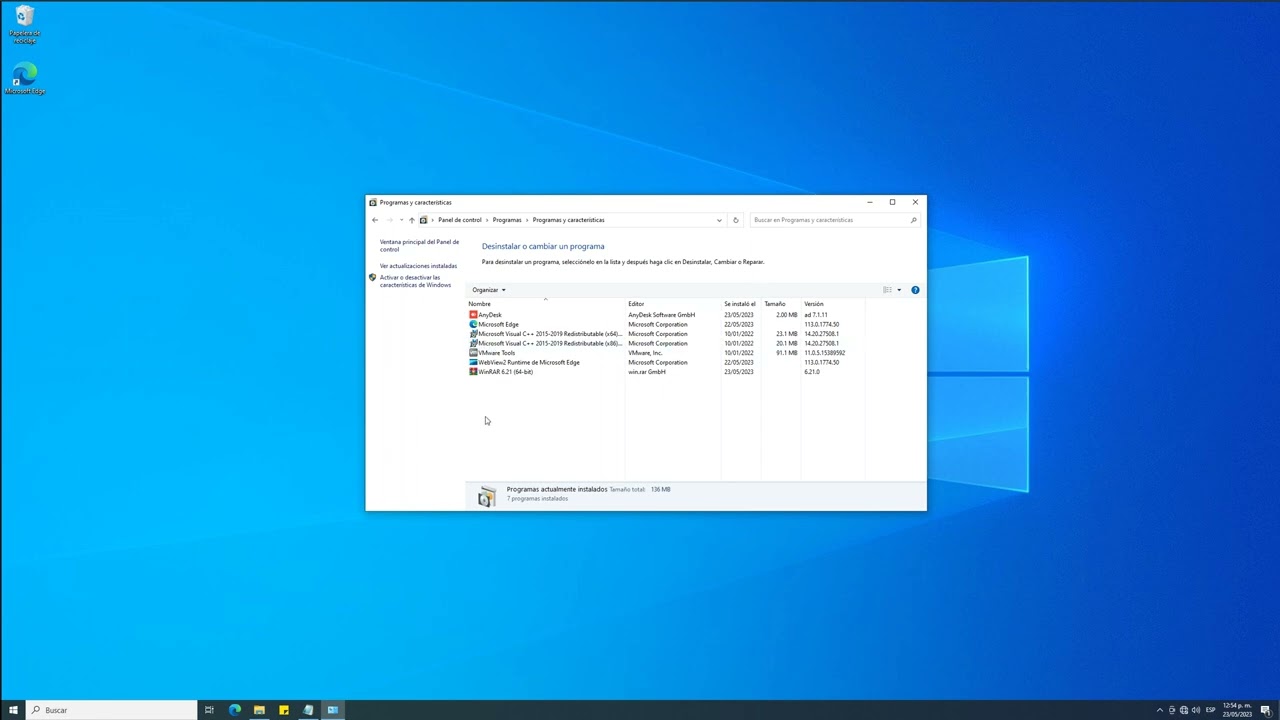Click the search magnifier in the window

[914, 220]
